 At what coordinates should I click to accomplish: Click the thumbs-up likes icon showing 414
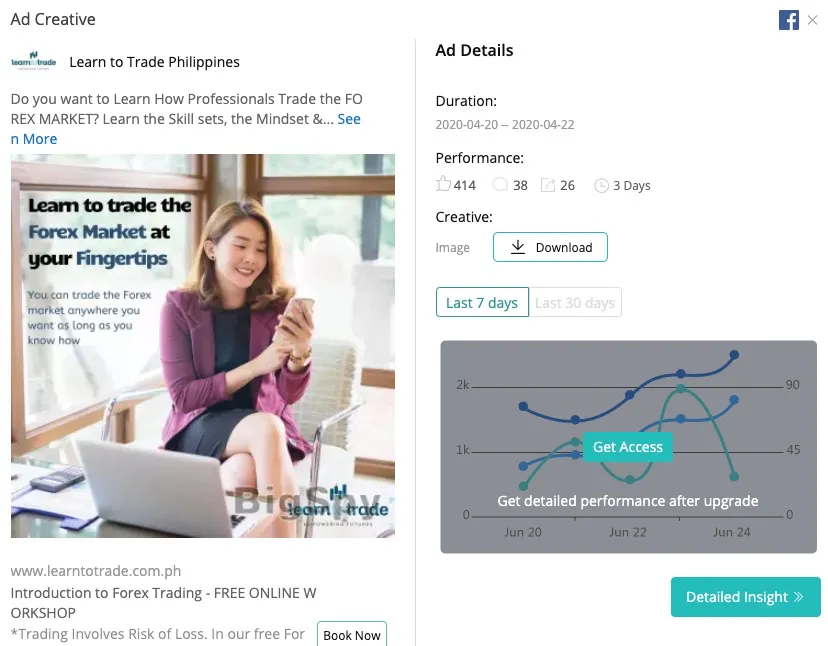pos(443,184)
